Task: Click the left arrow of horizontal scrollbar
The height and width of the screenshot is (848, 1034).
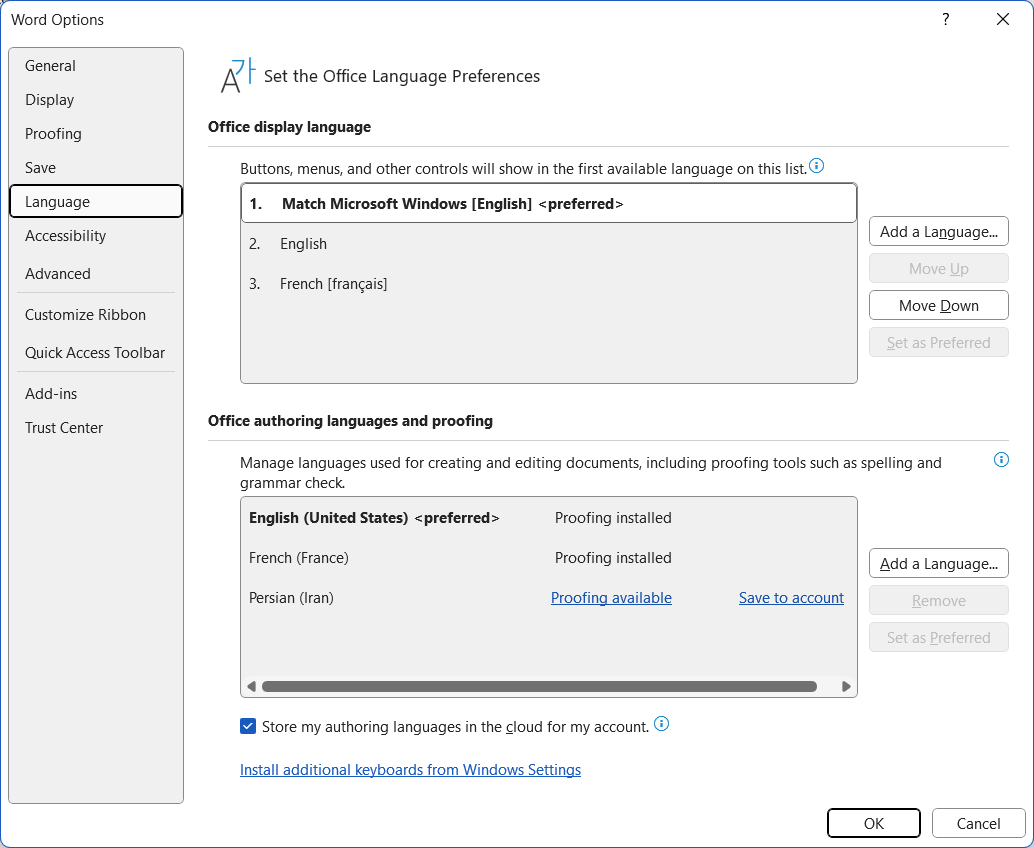Action: 251,686
